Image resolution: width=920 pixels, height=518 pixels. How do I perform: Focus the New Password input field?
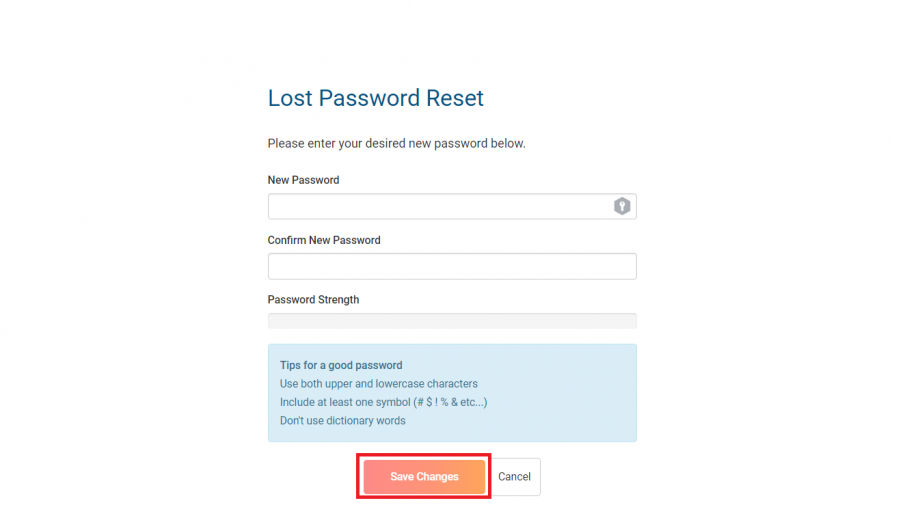452,206
